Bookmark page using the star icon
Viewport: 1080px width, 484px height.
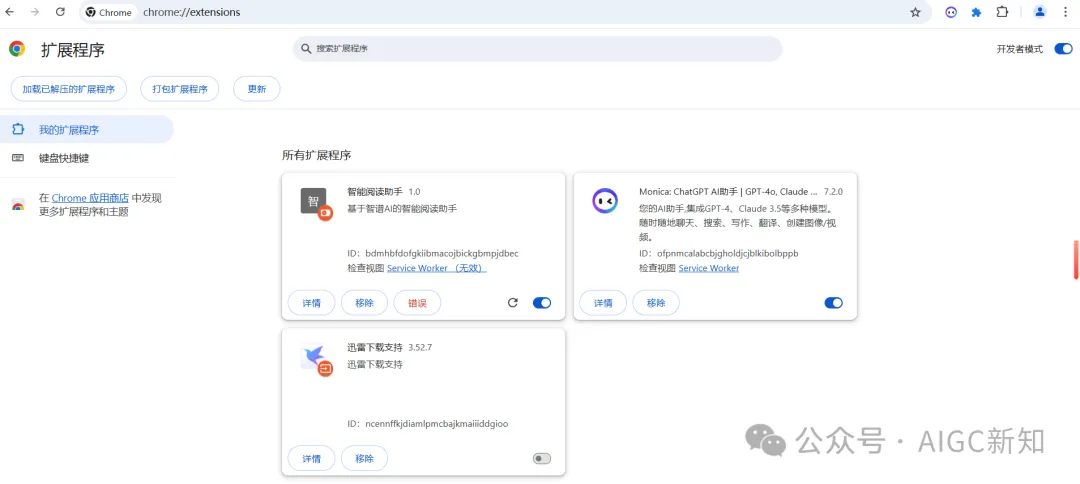[x=915, y=12]
